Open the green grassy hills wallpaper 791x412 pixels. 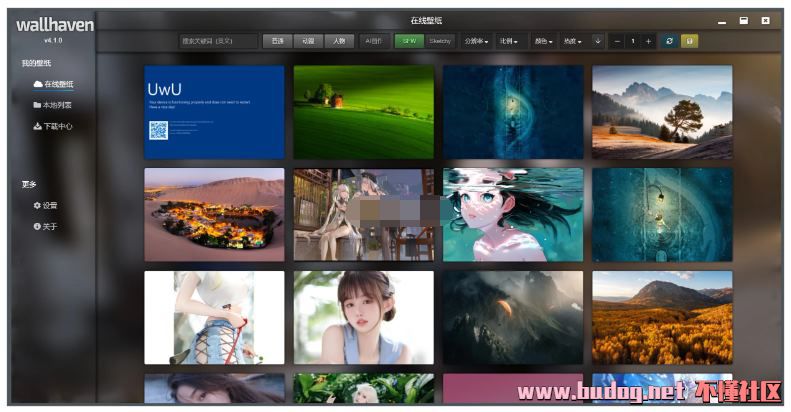tap(364, 112)
